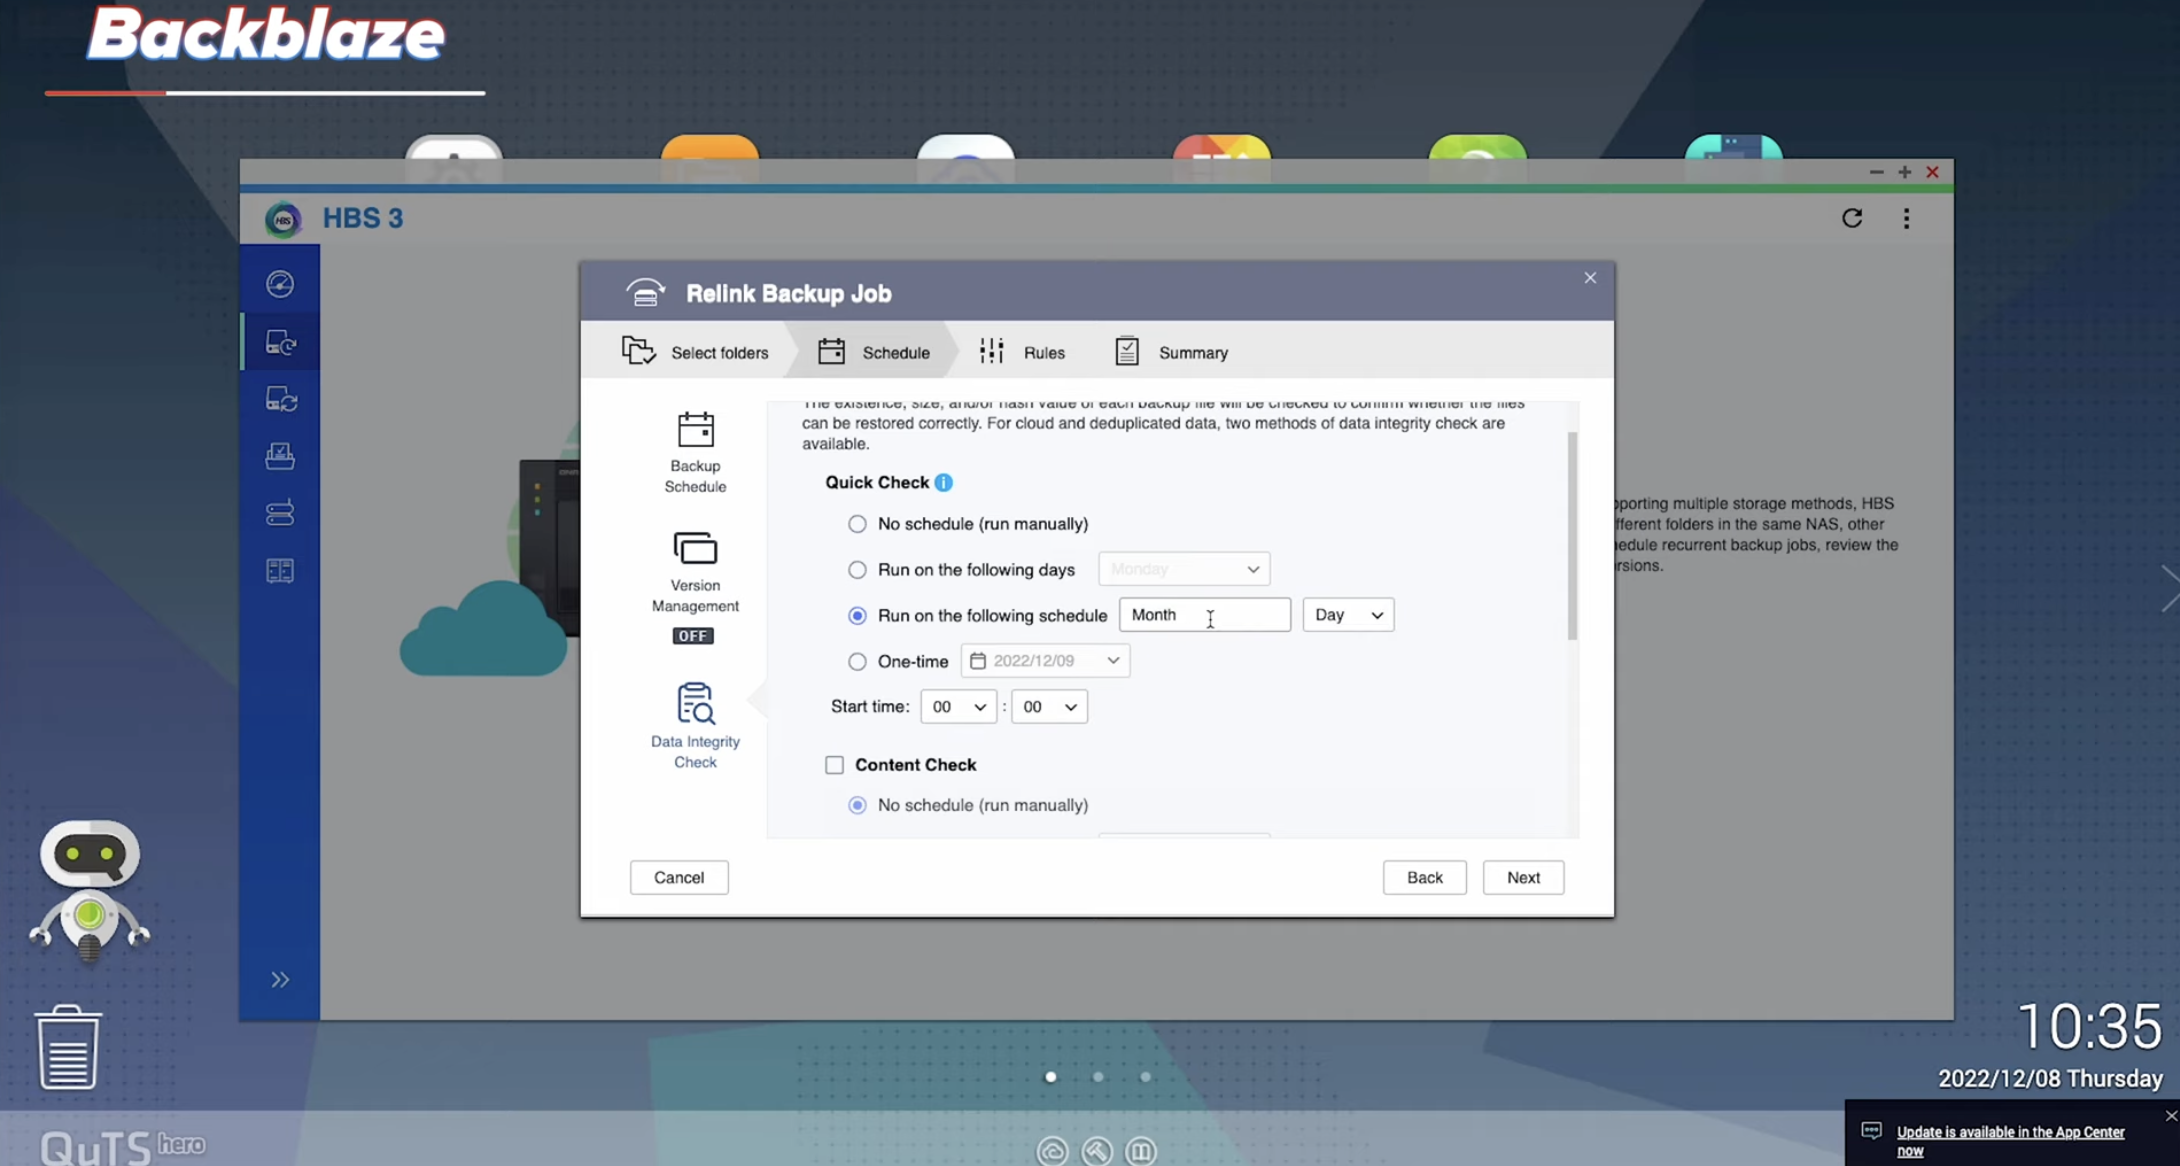The image size is (2180, 1166).
Task: Click HBS 3 refresh icon
Action: point(1851,218)
